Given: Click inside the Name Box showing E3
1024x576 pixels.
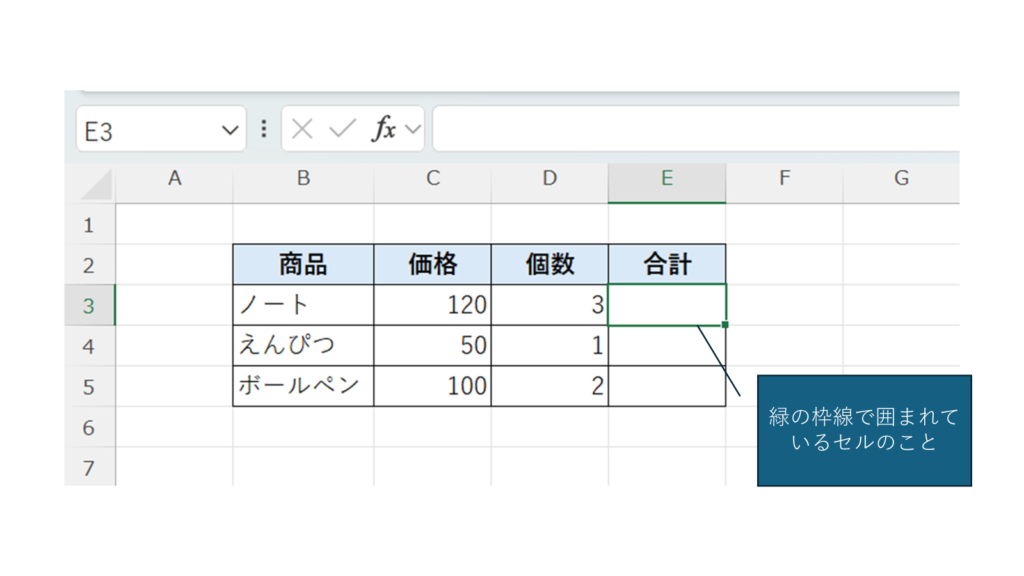Looking at the screenshot, I should coord(145,130).
